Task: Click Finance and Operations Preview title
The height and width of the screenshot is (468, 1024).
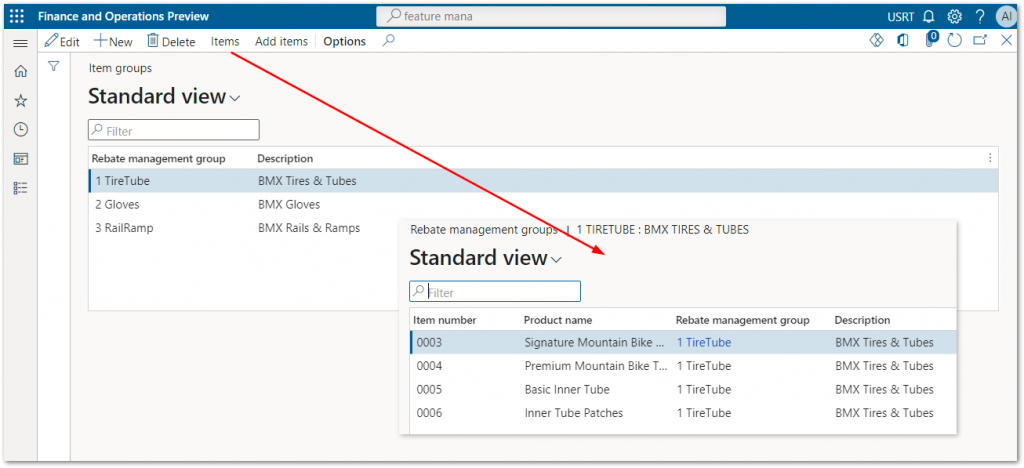Action: click(x=123, y=16)
